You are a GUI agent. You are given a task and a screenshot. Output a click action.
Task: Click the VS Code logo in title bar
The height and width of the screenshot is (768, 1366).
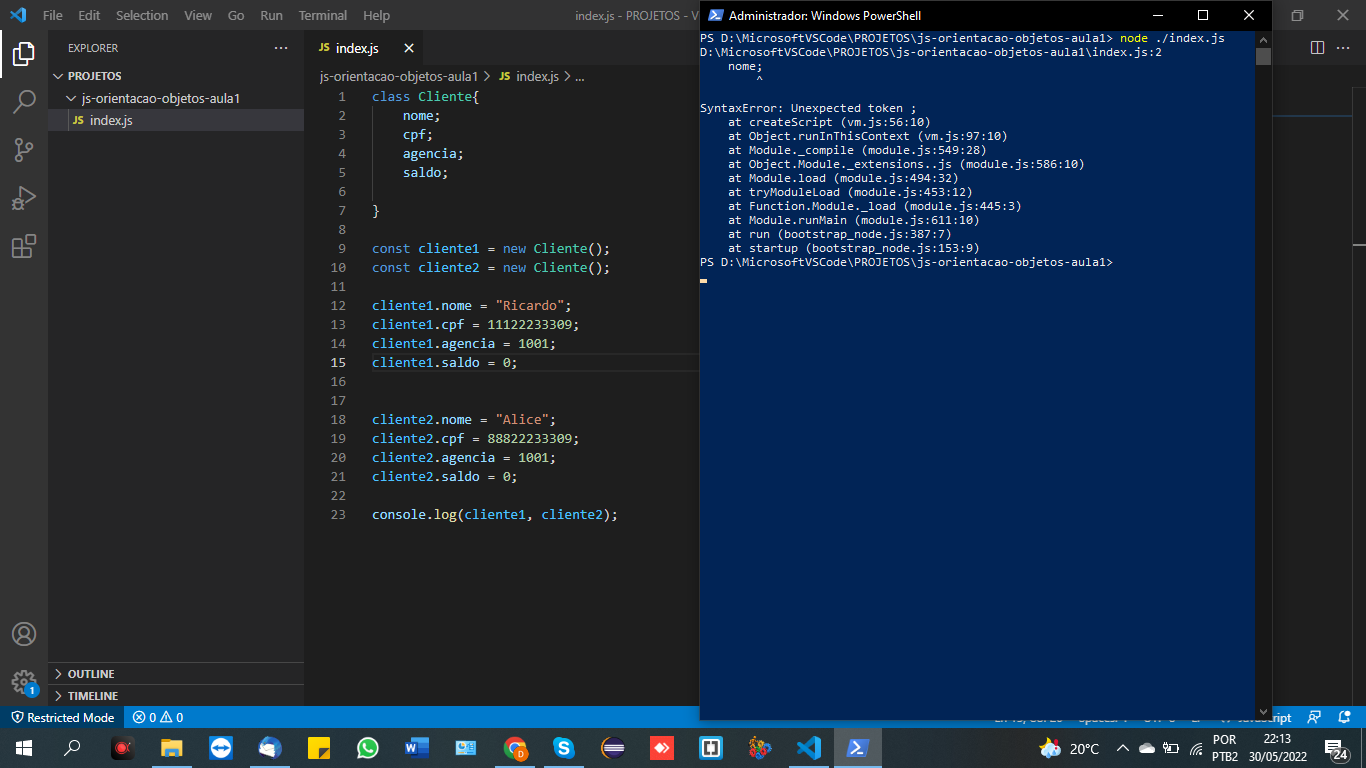click(x=17, y=15)
